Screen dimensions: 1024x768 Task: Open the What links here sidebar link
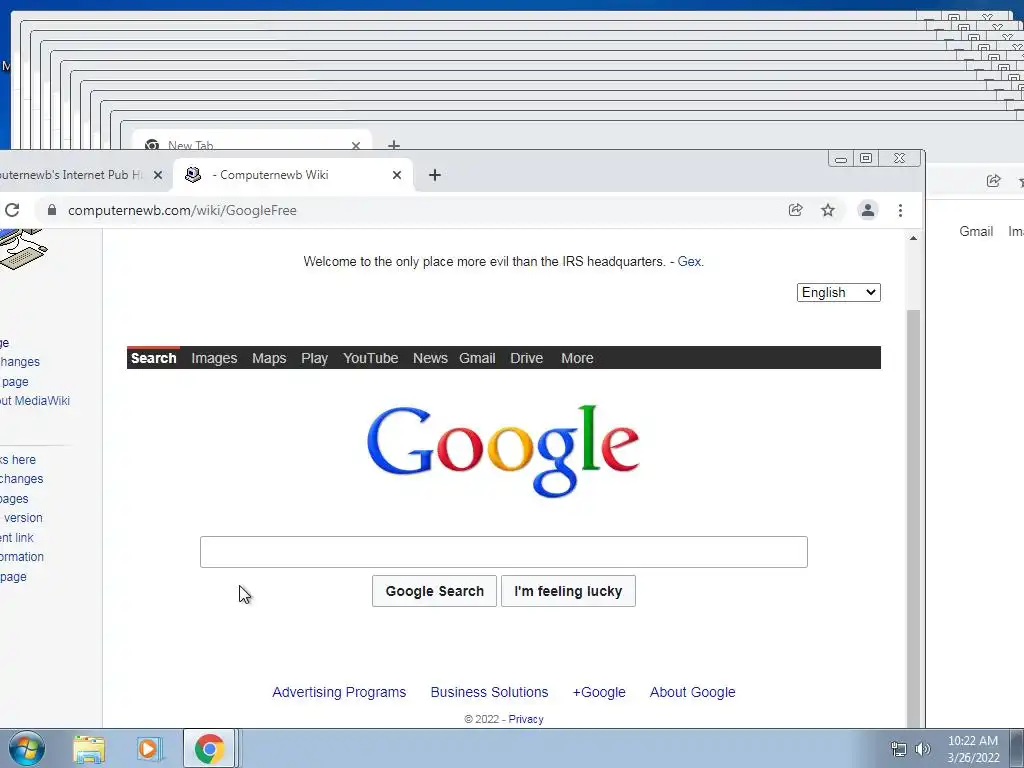[18, 459]
